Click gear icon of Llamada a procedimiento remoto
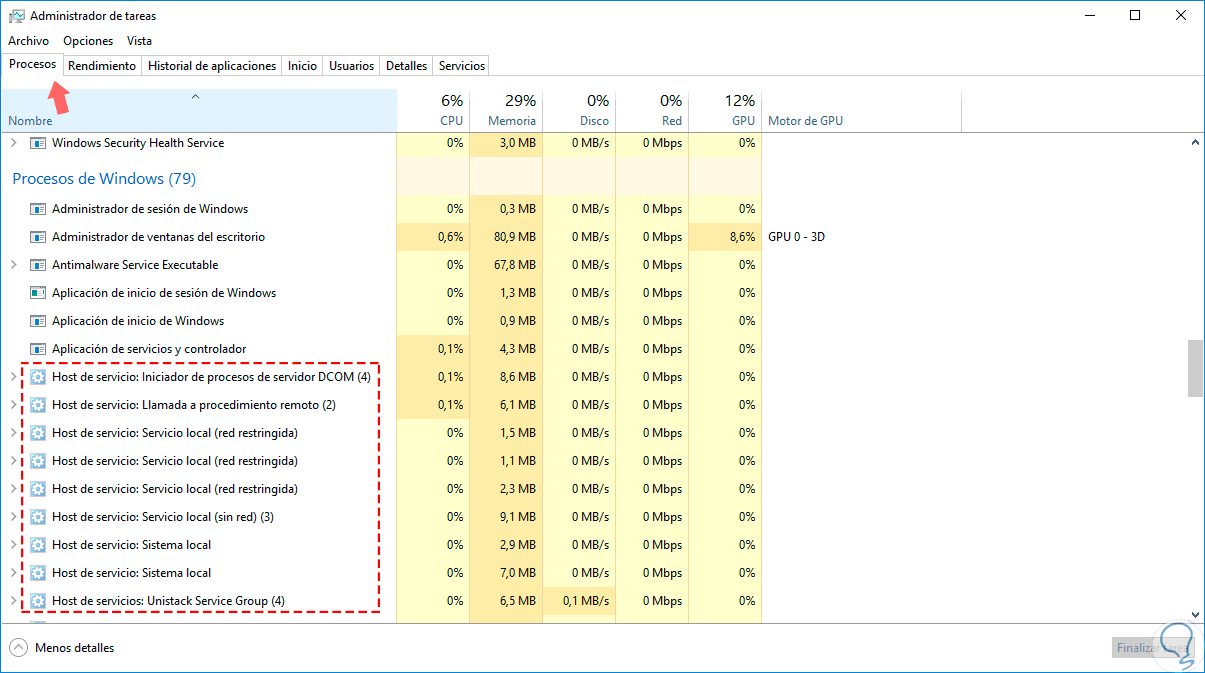 pyautogui.click(x=38, y=405)
